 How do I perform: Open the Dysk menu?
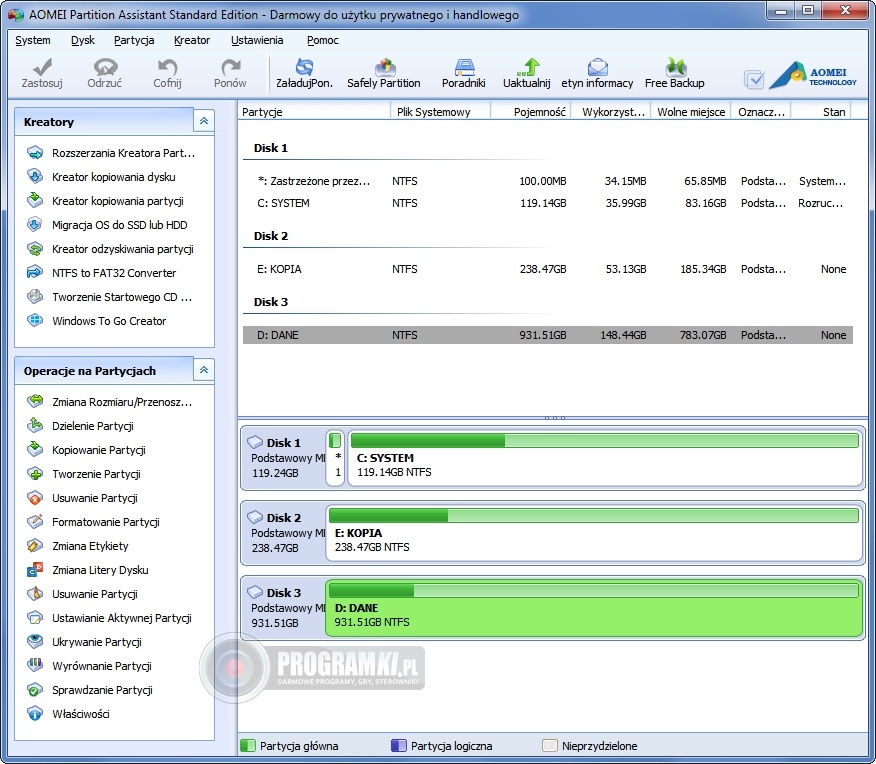pos(83,40)
